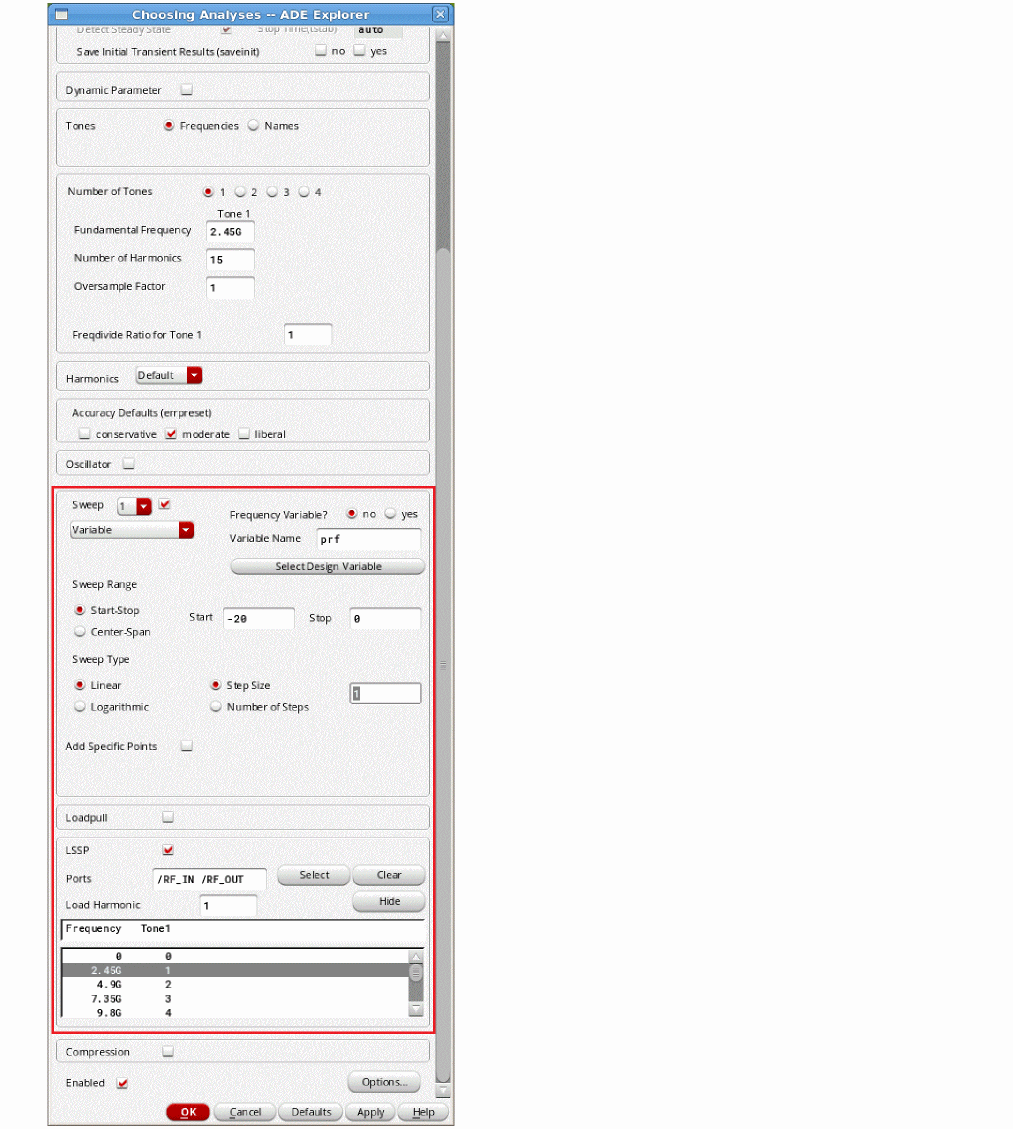Image resolution: width=1013 pixels, height=1129 pixels.
Task: Set Number of Tones to 3
Action: tap(272, 192)
